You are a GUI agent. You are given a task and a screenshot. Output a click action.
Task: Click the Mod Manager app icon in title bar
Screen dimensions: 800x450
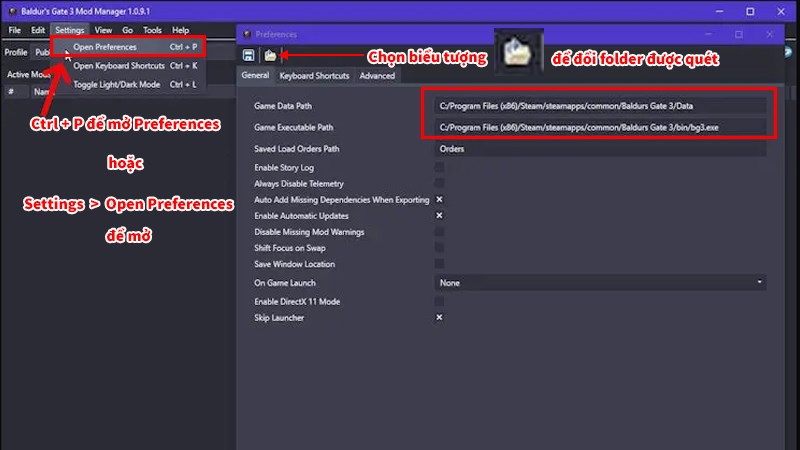click(13, 11)
